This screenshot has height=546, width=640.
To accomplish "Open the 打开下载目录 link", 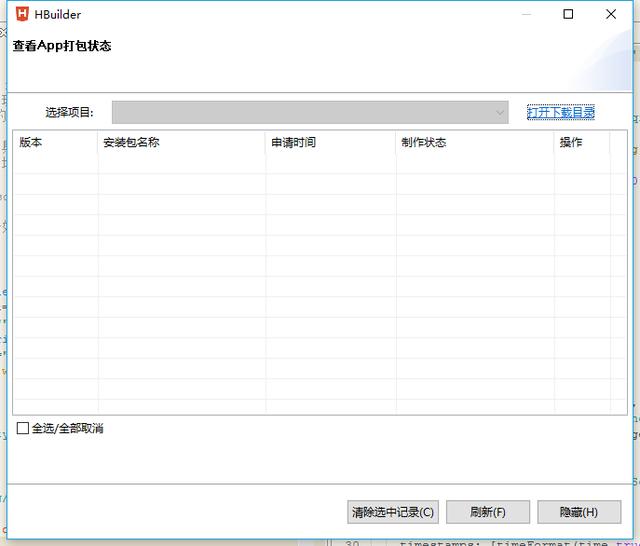I will pos(561,112).
